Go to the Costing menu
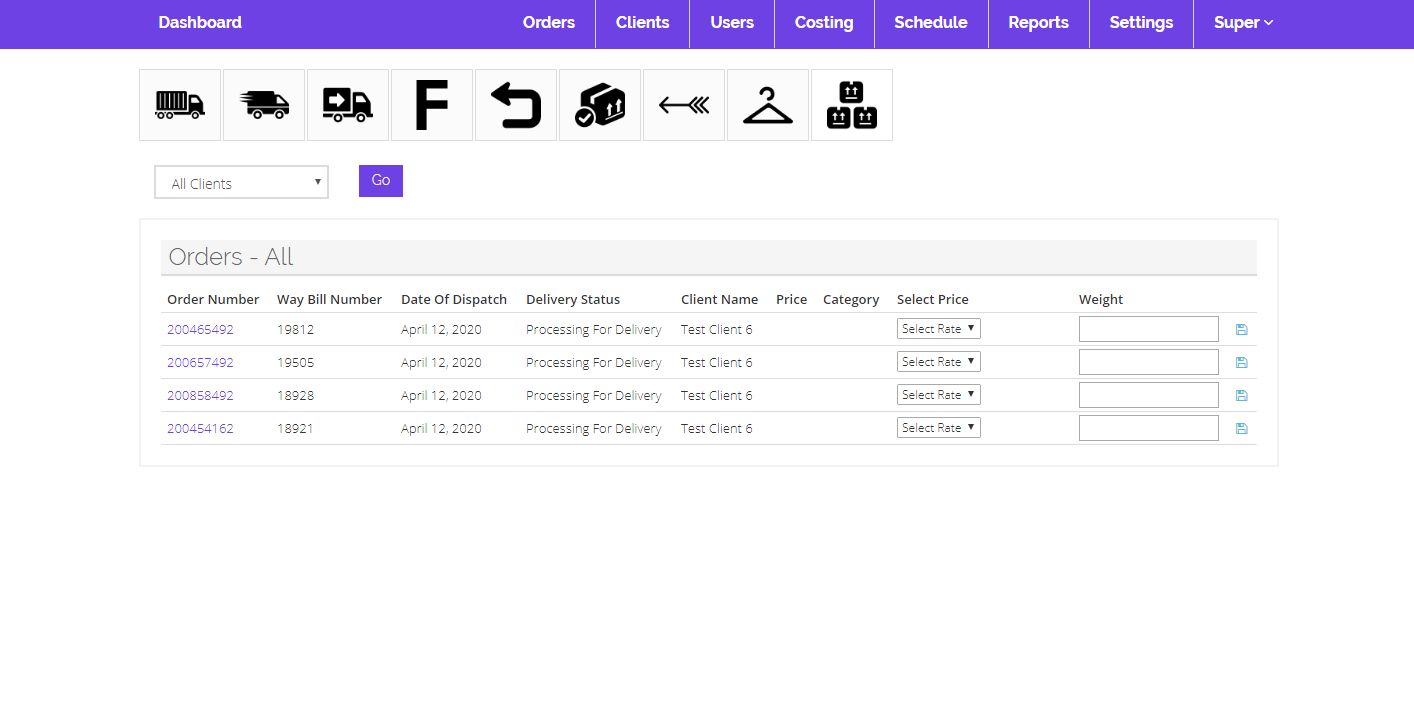 (x=824, y=23)
